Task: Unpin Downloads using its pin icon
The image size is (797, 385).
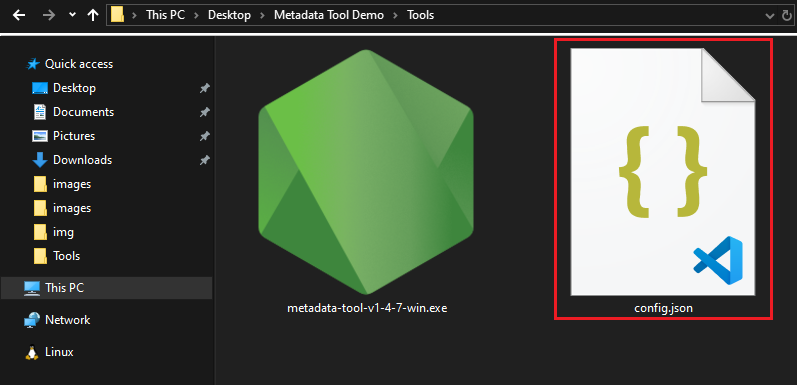Action: coord(204,160)
